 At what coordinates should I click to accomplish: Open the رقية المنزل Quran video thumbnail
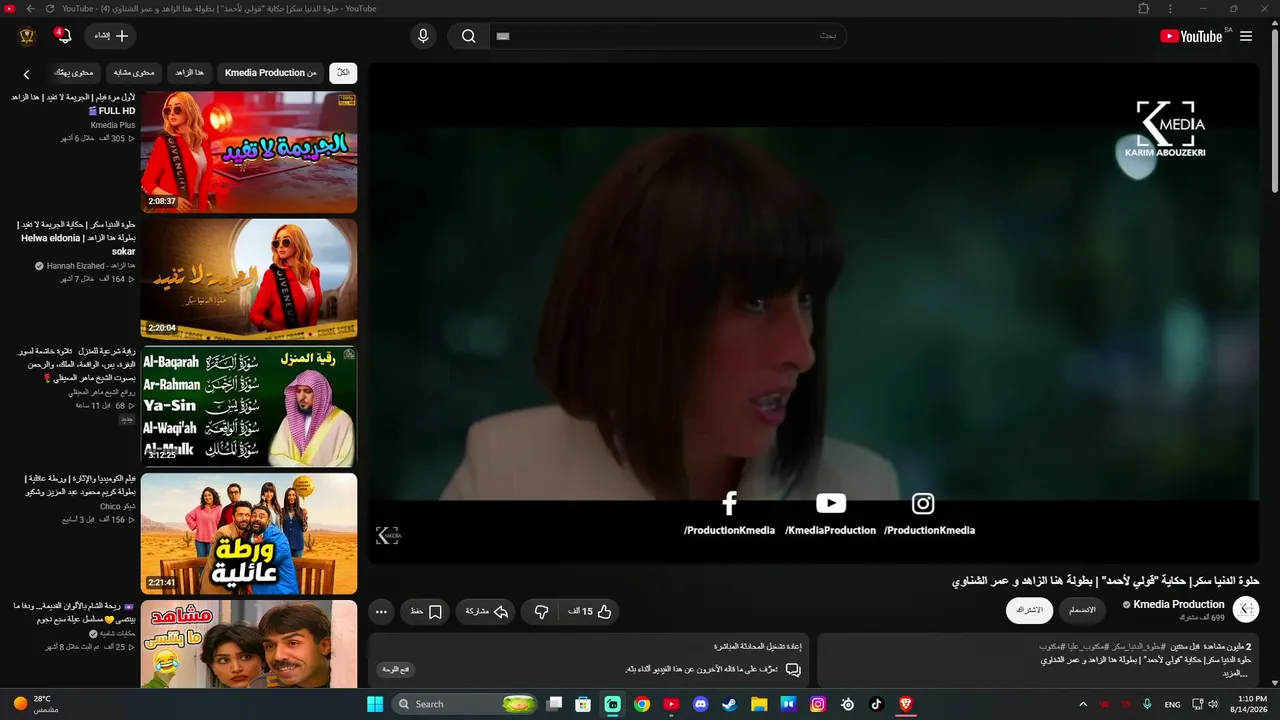point(249,406)
